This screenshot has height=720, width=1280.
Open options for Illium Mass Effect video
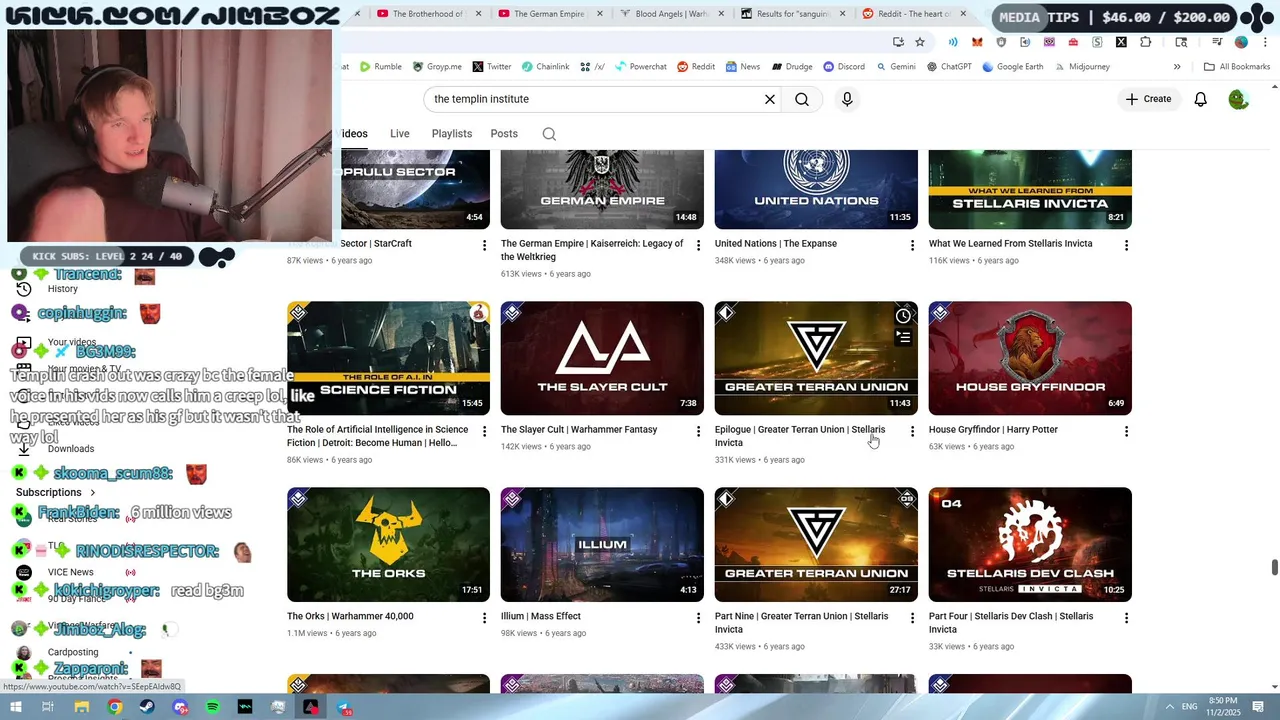coord(698,619)
